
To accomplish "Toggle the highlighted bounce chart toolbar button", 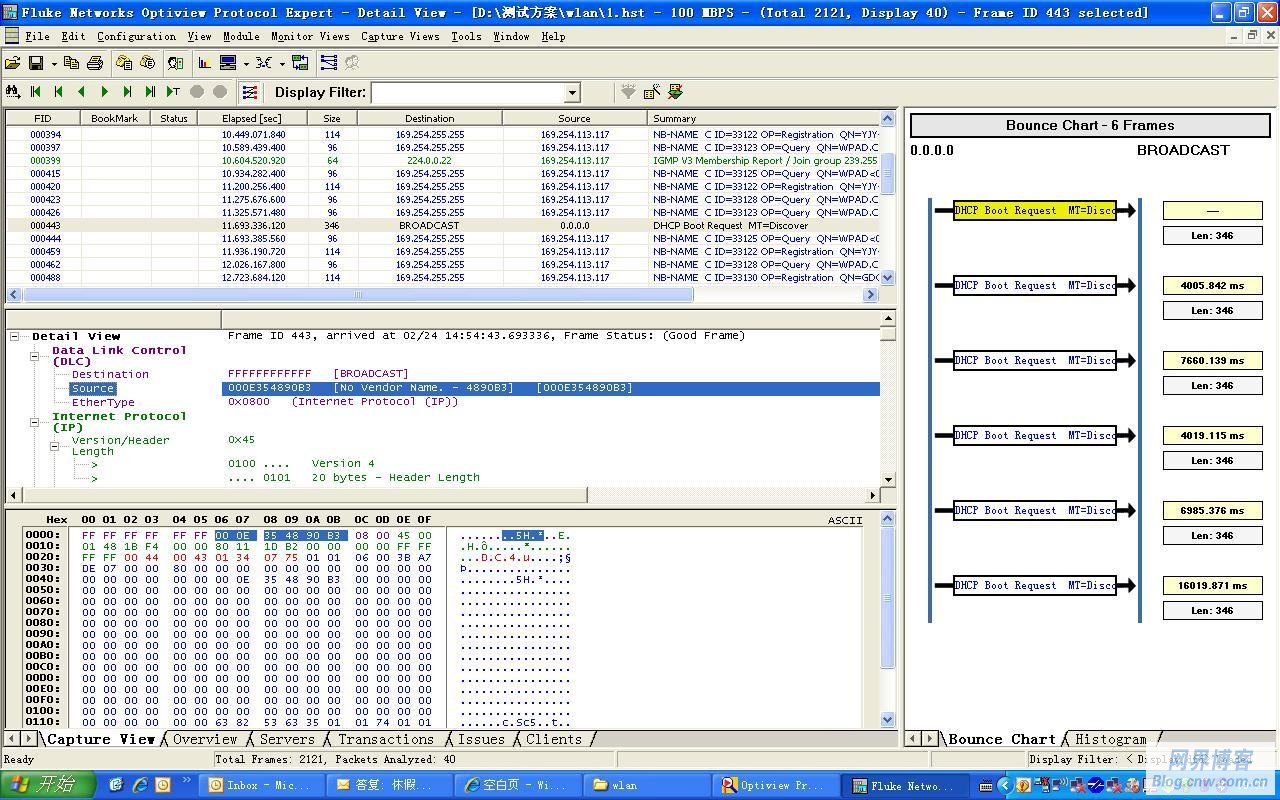I will point(250,92).
